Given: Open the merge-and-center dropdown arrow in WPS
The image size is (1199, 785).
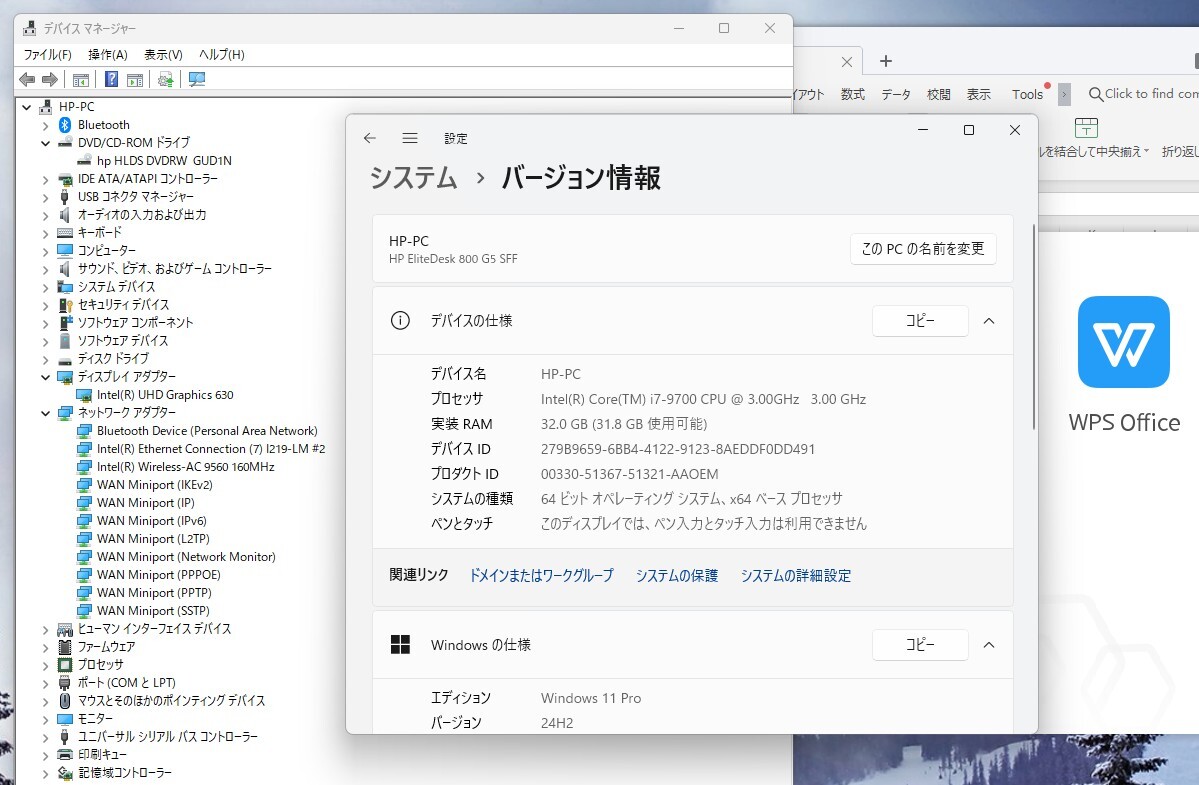Looking at the screenshot, I should [1146, 151].
